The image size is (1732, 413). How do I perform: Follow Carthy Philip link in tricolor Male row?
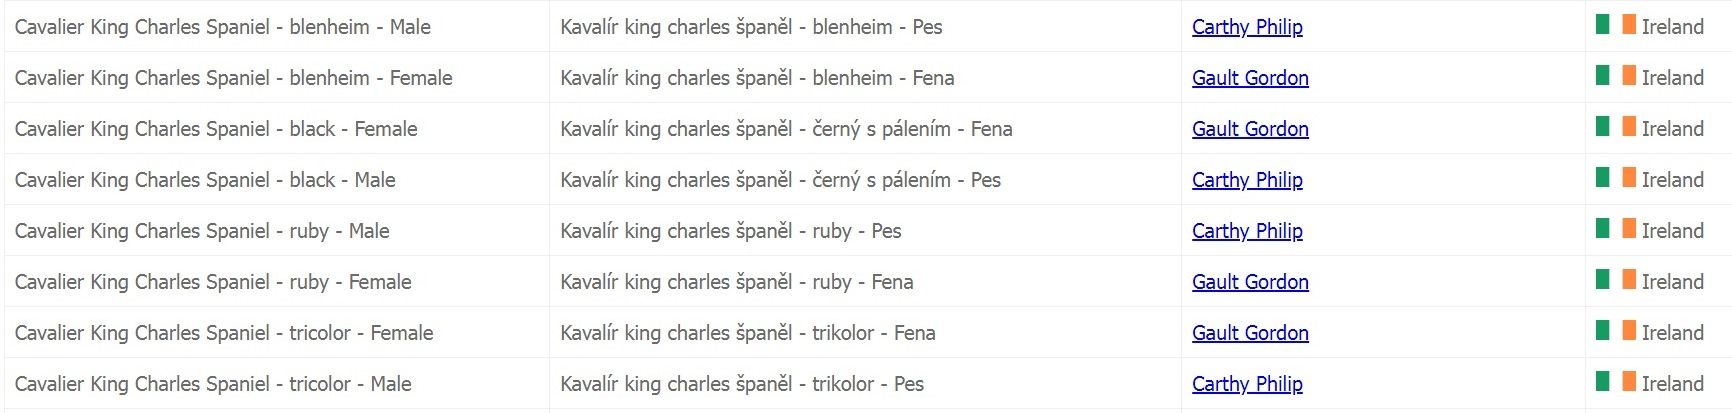tap(1247, 384)
